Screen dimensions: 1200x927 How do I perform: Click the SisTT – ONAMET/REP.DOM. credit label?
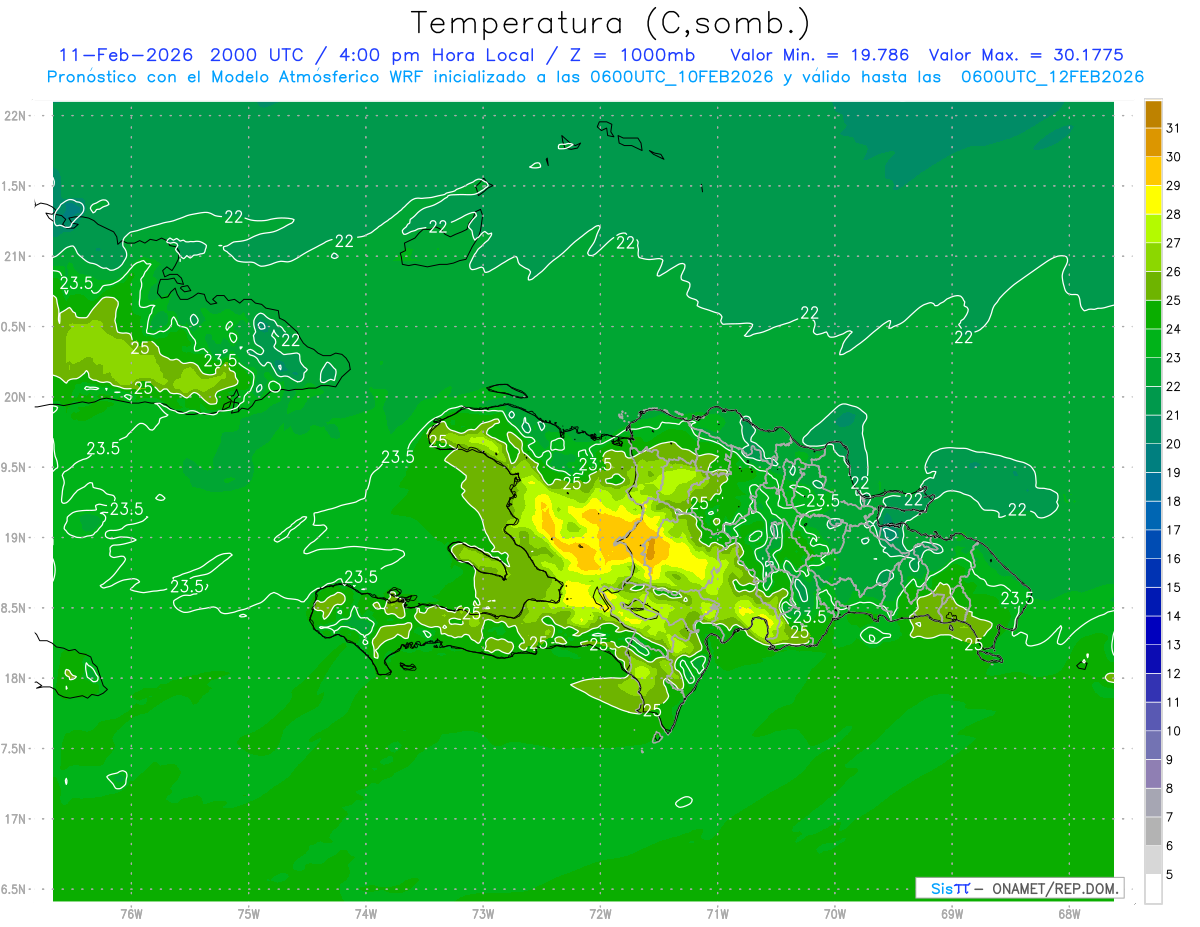(1019, 888)
